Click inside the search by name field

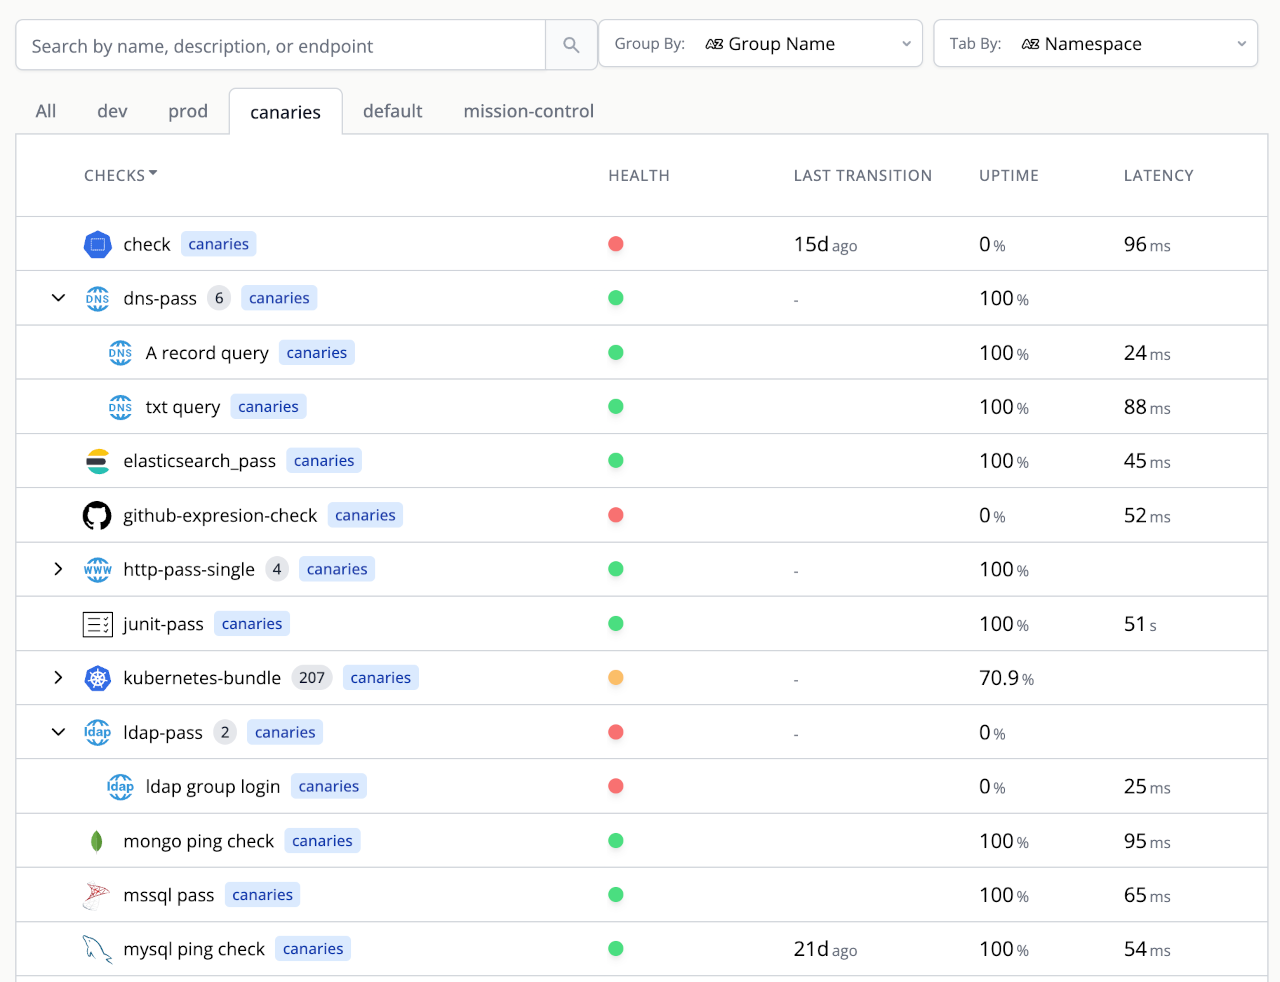[x=280, y=44]
